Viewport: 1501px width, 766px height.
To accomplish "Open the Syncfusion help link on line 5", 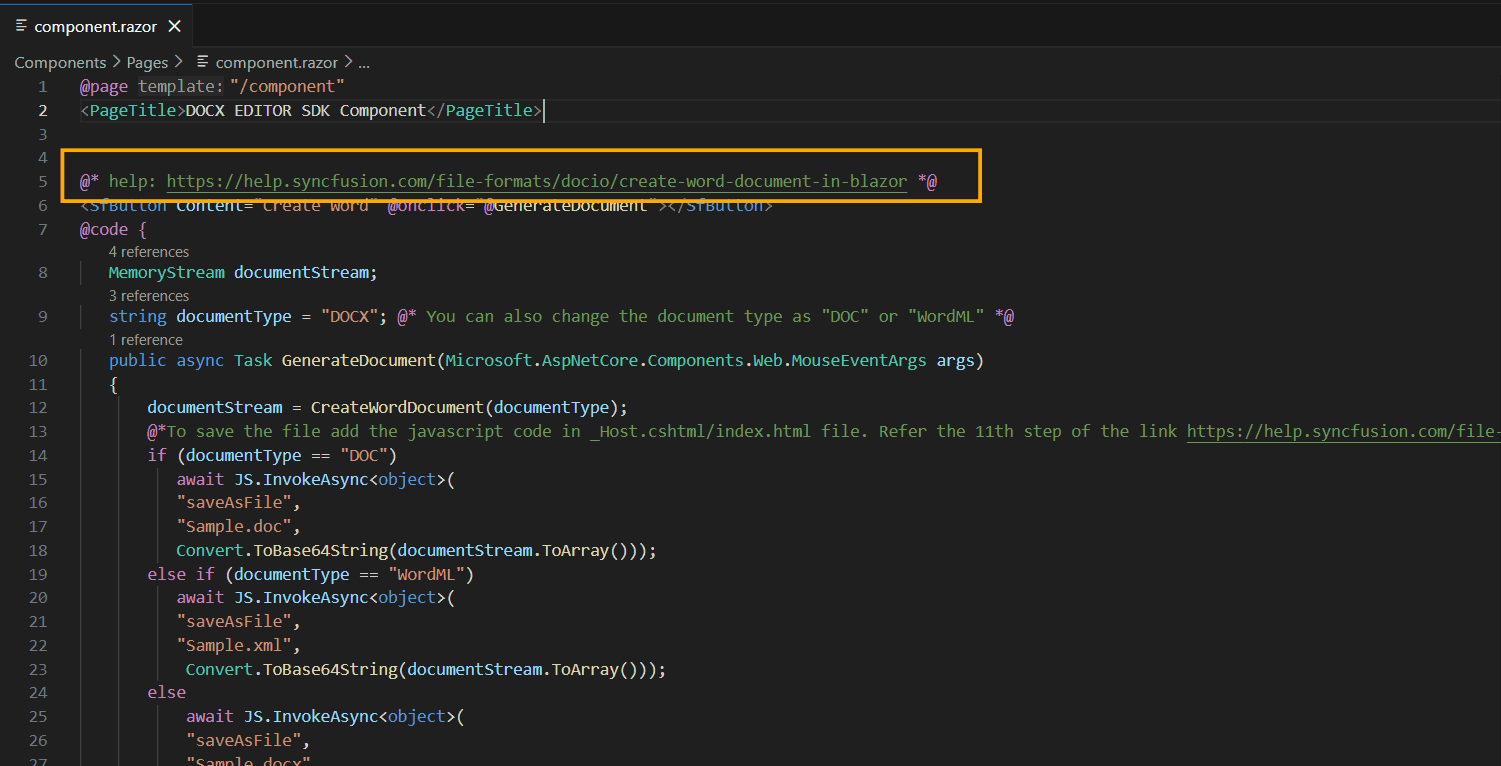I will point(537,182).
